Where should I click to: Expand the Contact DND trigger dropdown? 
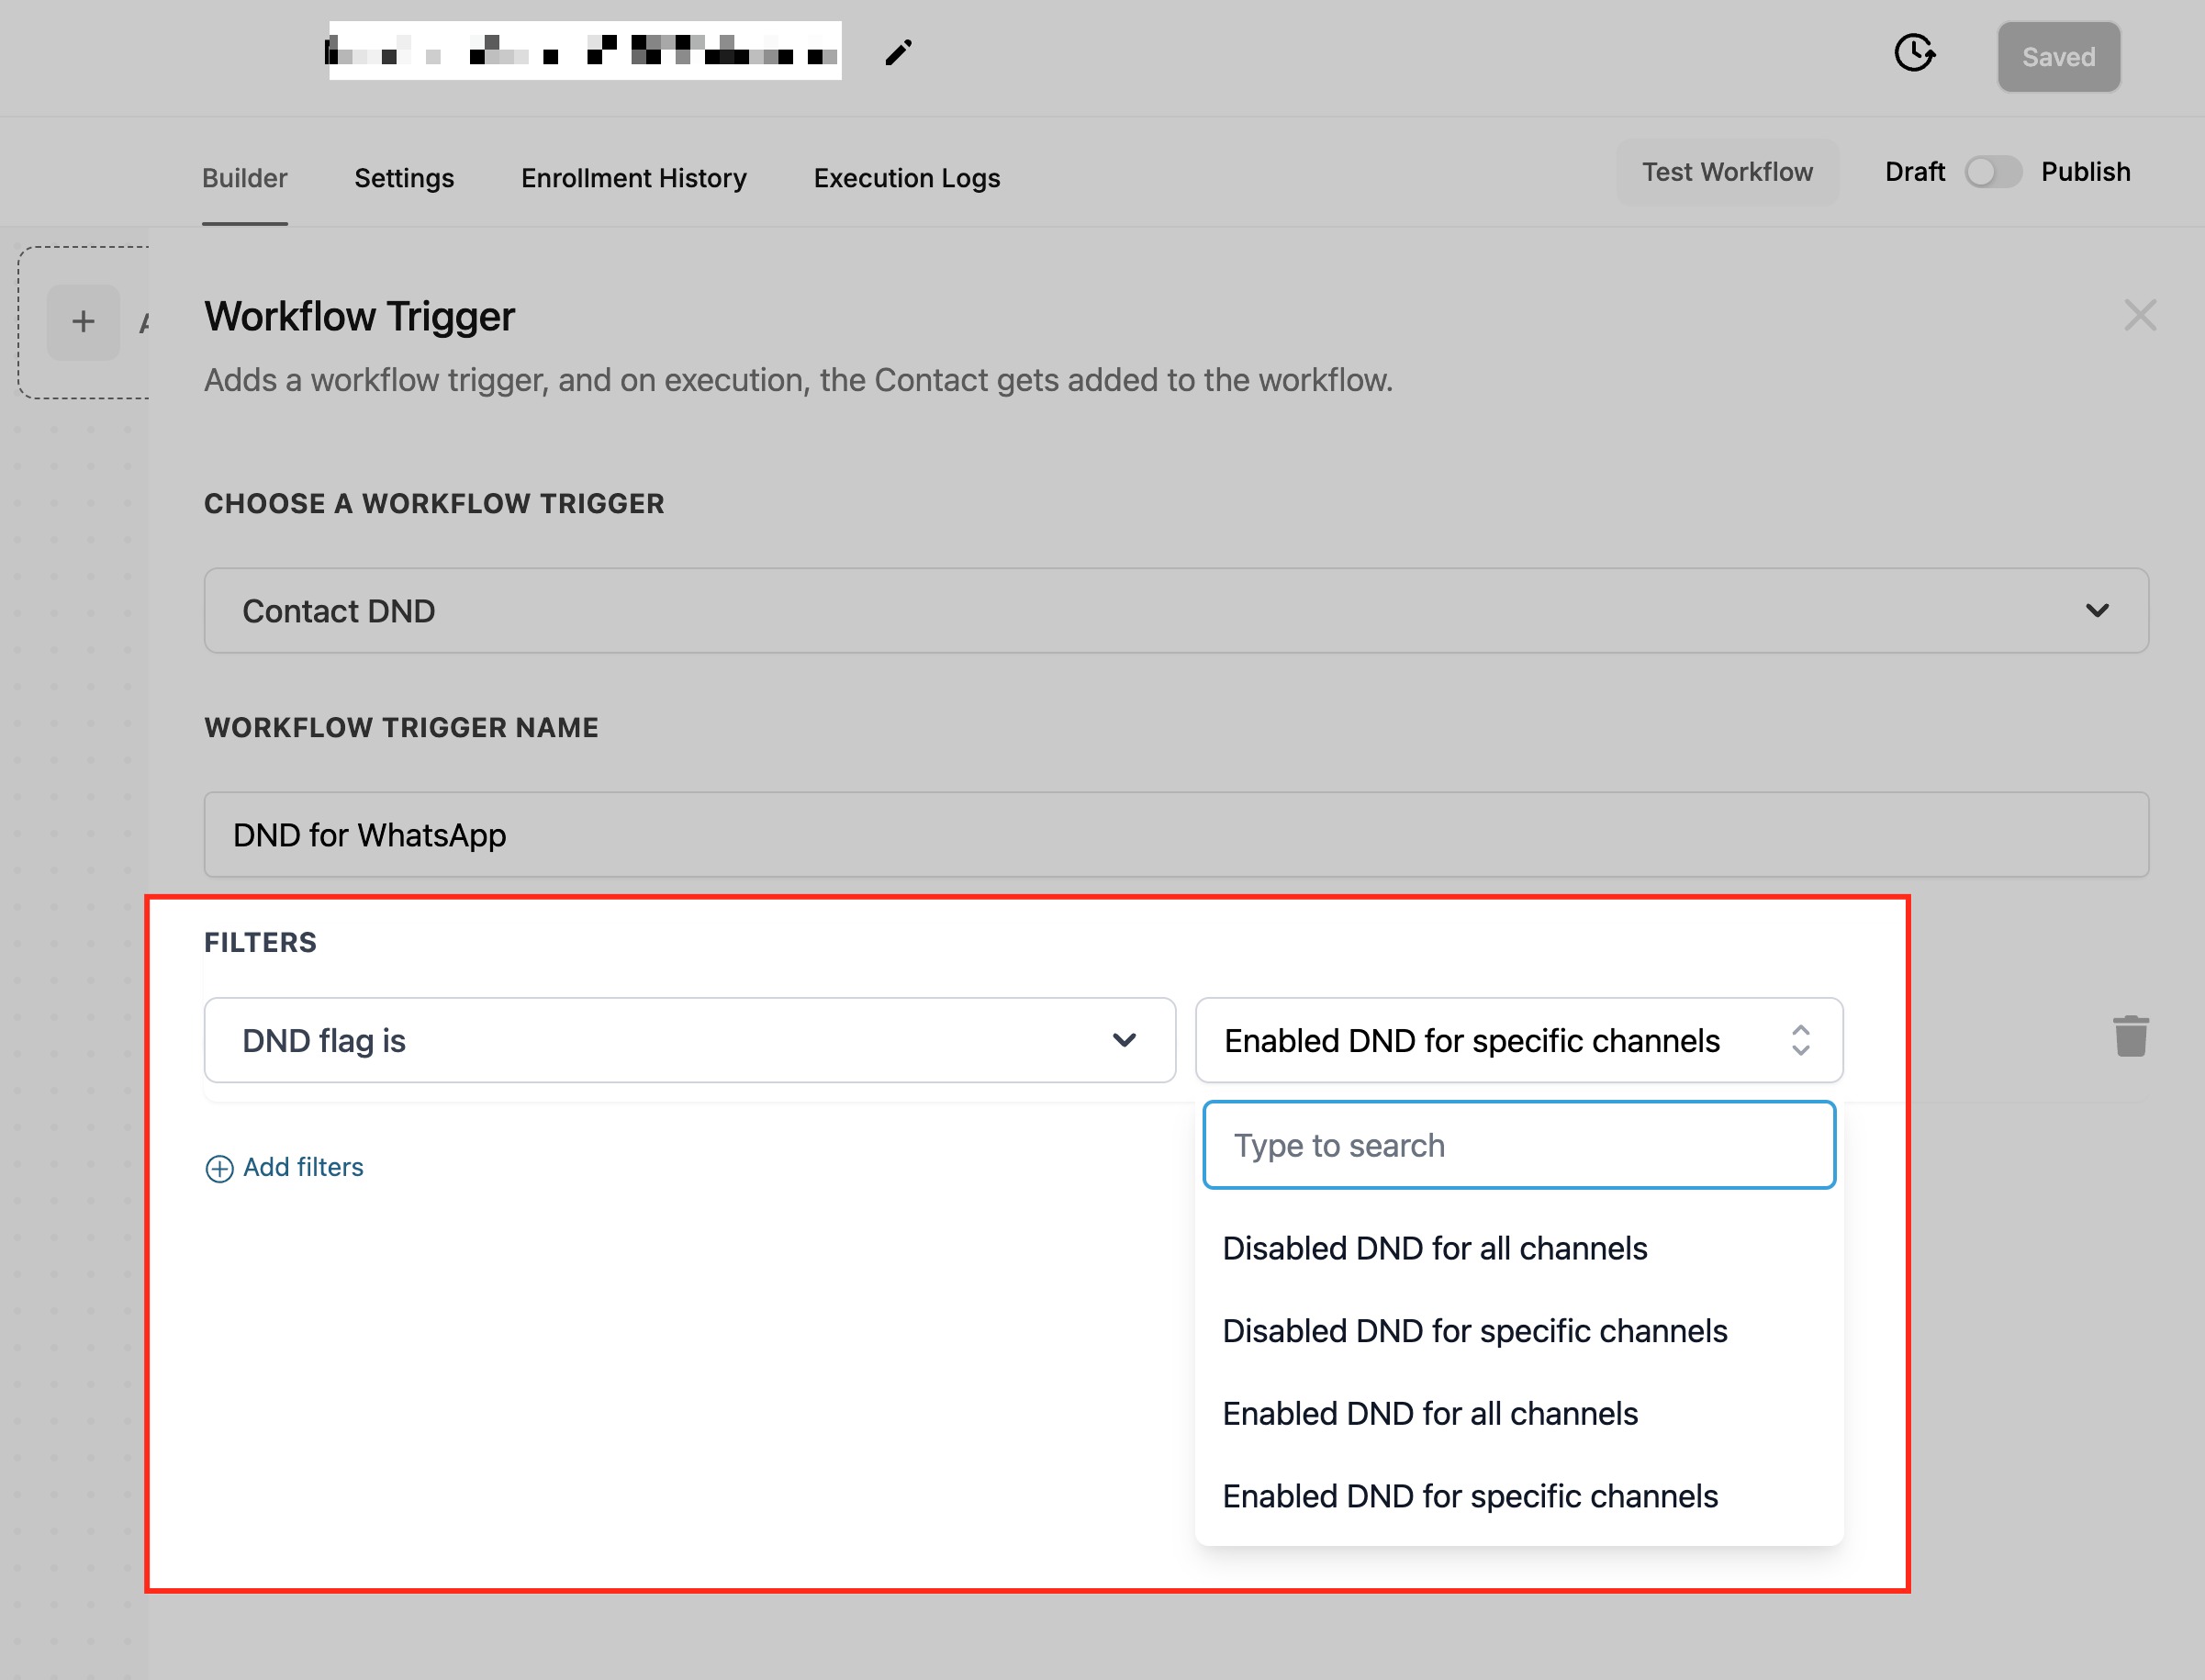[1175, 611]
